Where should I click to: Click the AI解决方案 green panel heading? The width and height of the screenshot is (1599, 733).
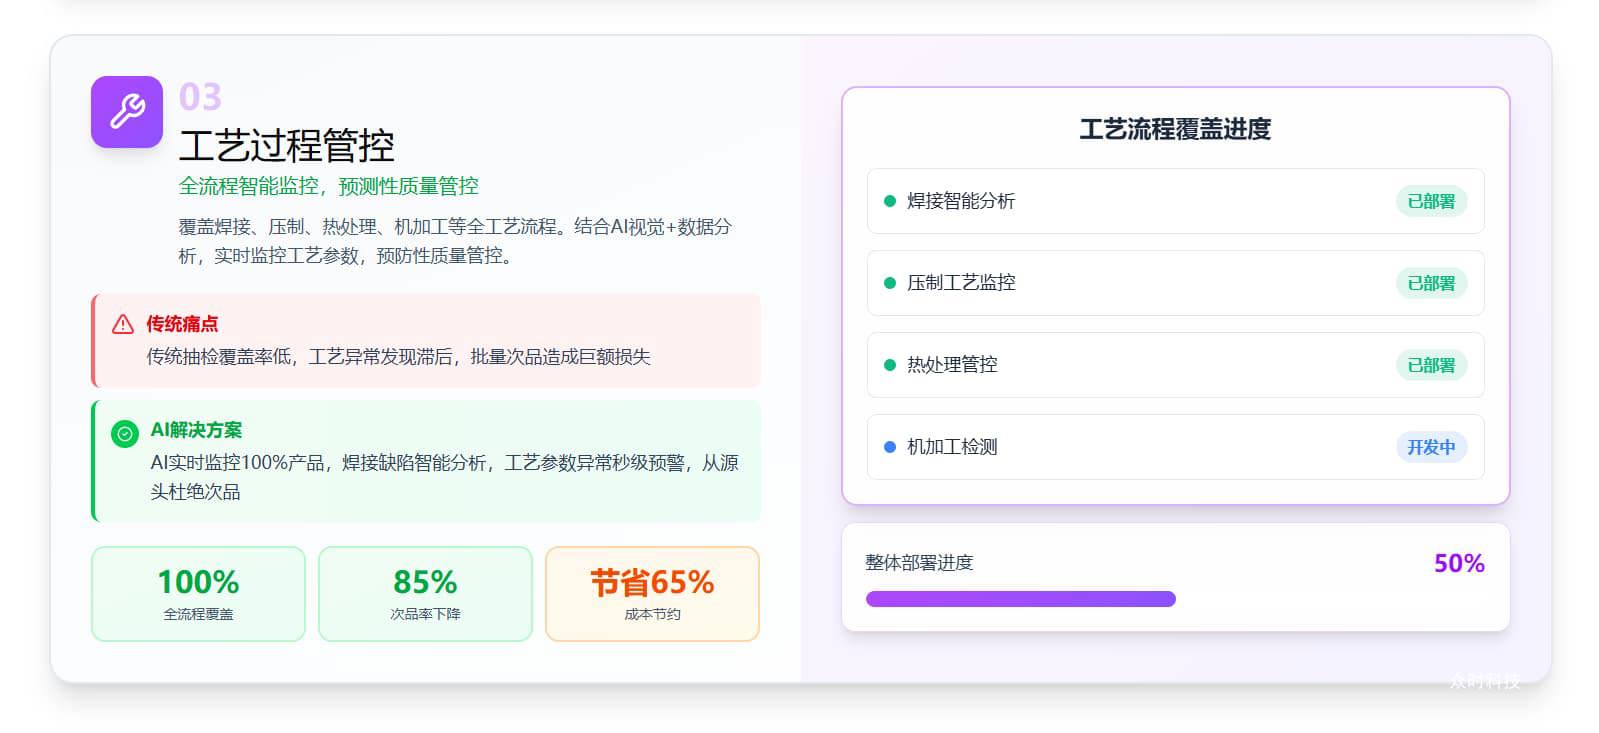196,430
